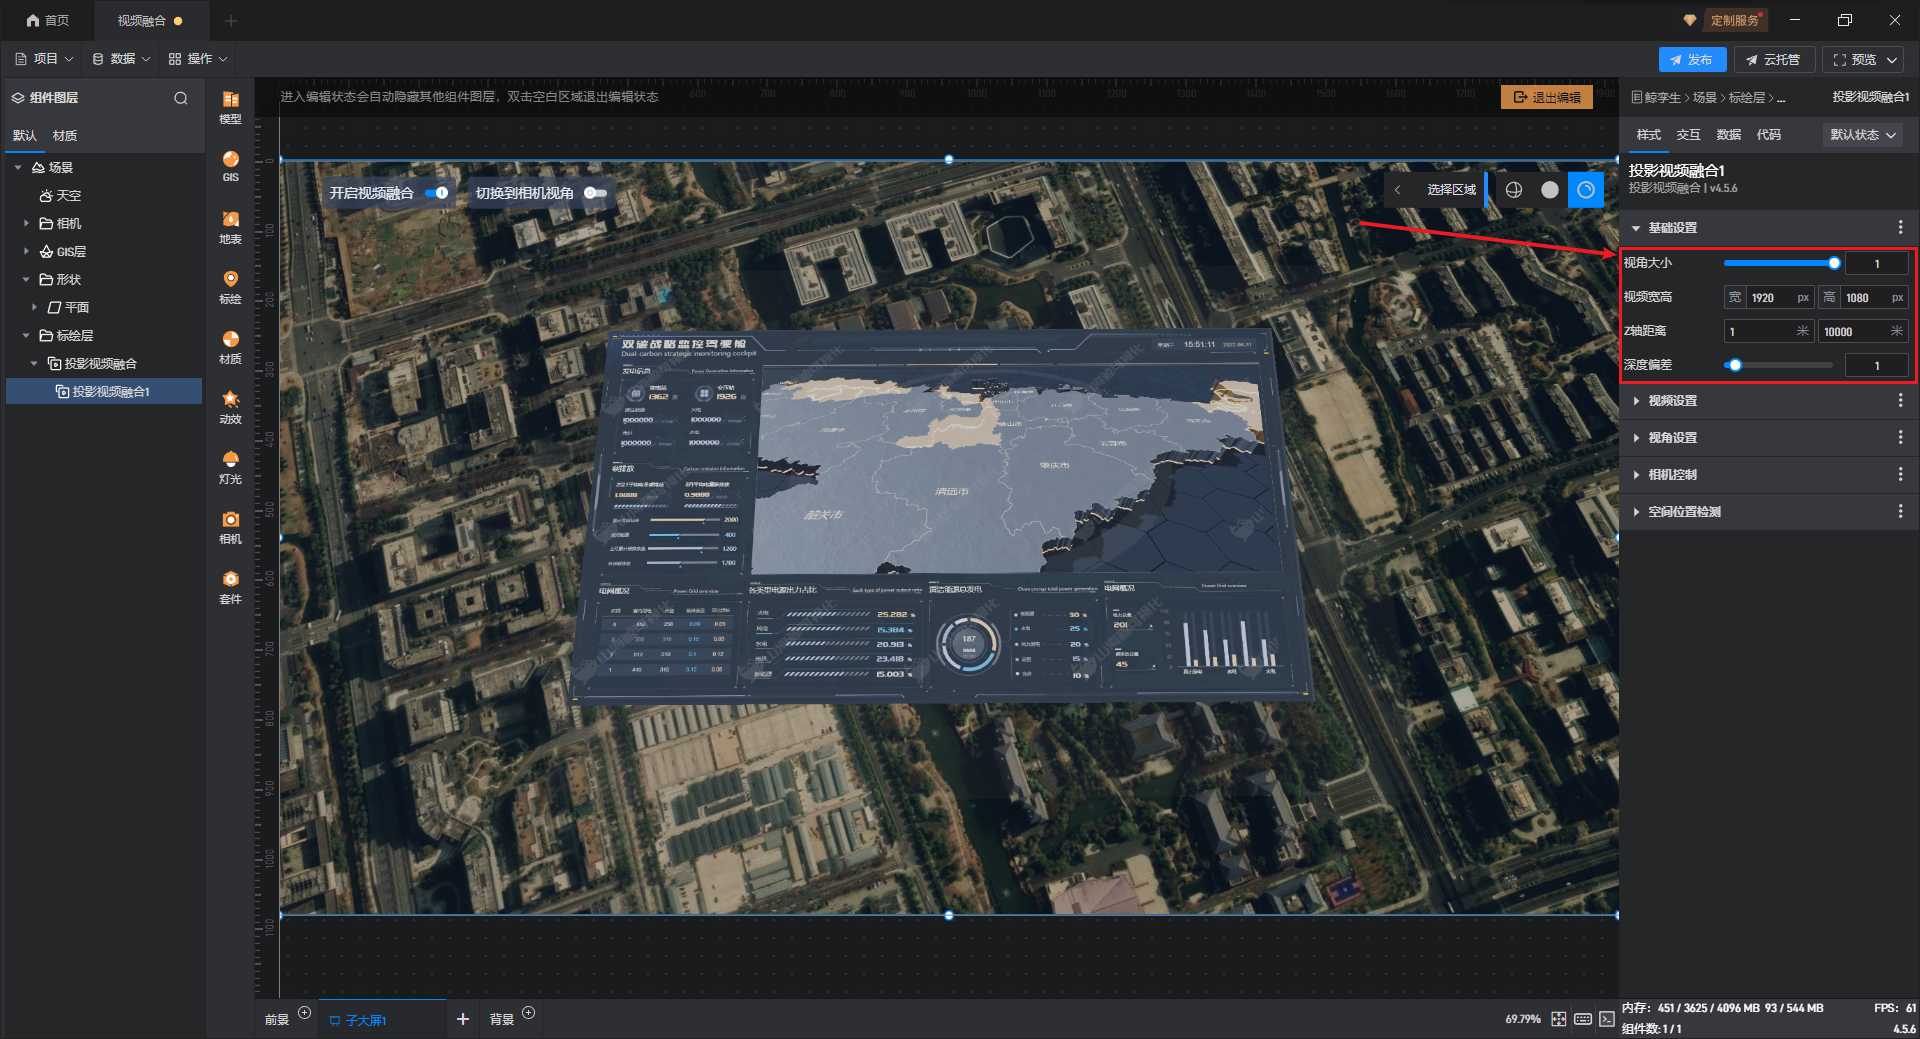
Task: Open the 默认状态 dropdown
Action: tap(1862, 135)
